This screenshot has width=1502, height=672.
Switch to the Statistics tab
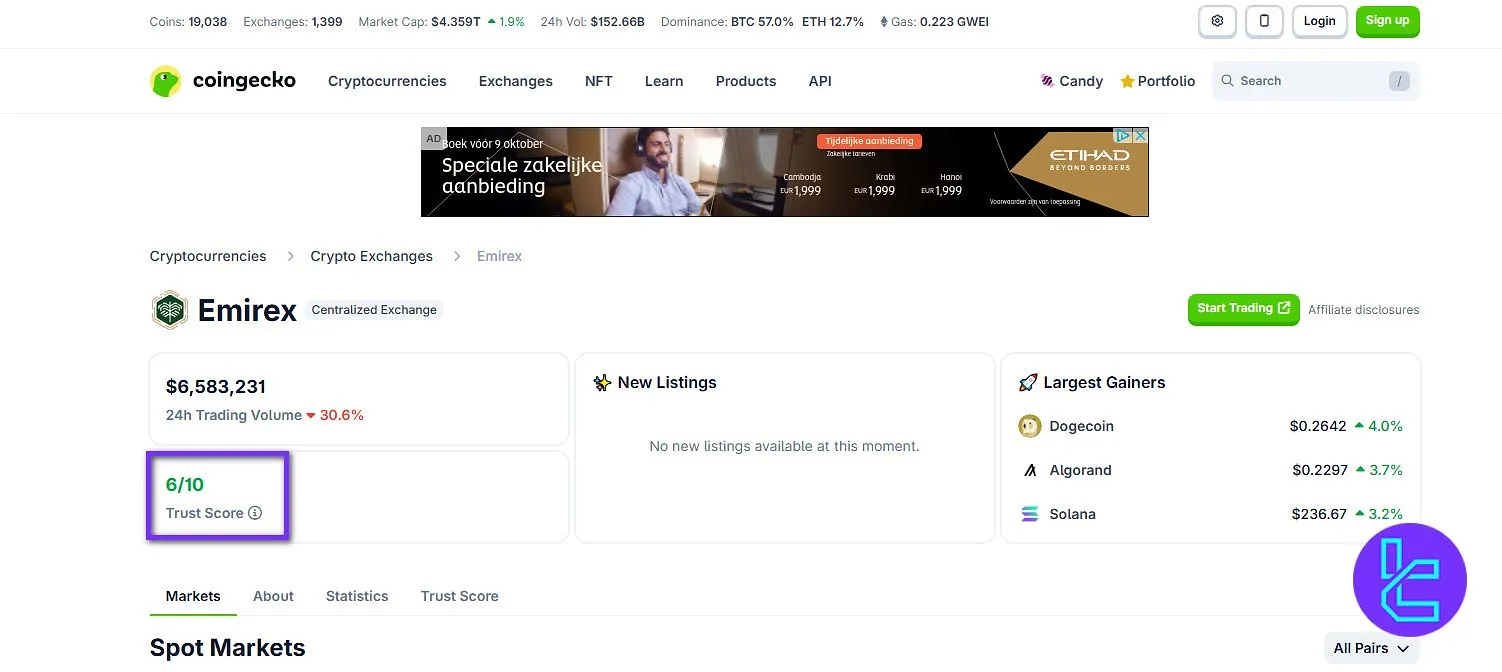(x=357, y=596)
